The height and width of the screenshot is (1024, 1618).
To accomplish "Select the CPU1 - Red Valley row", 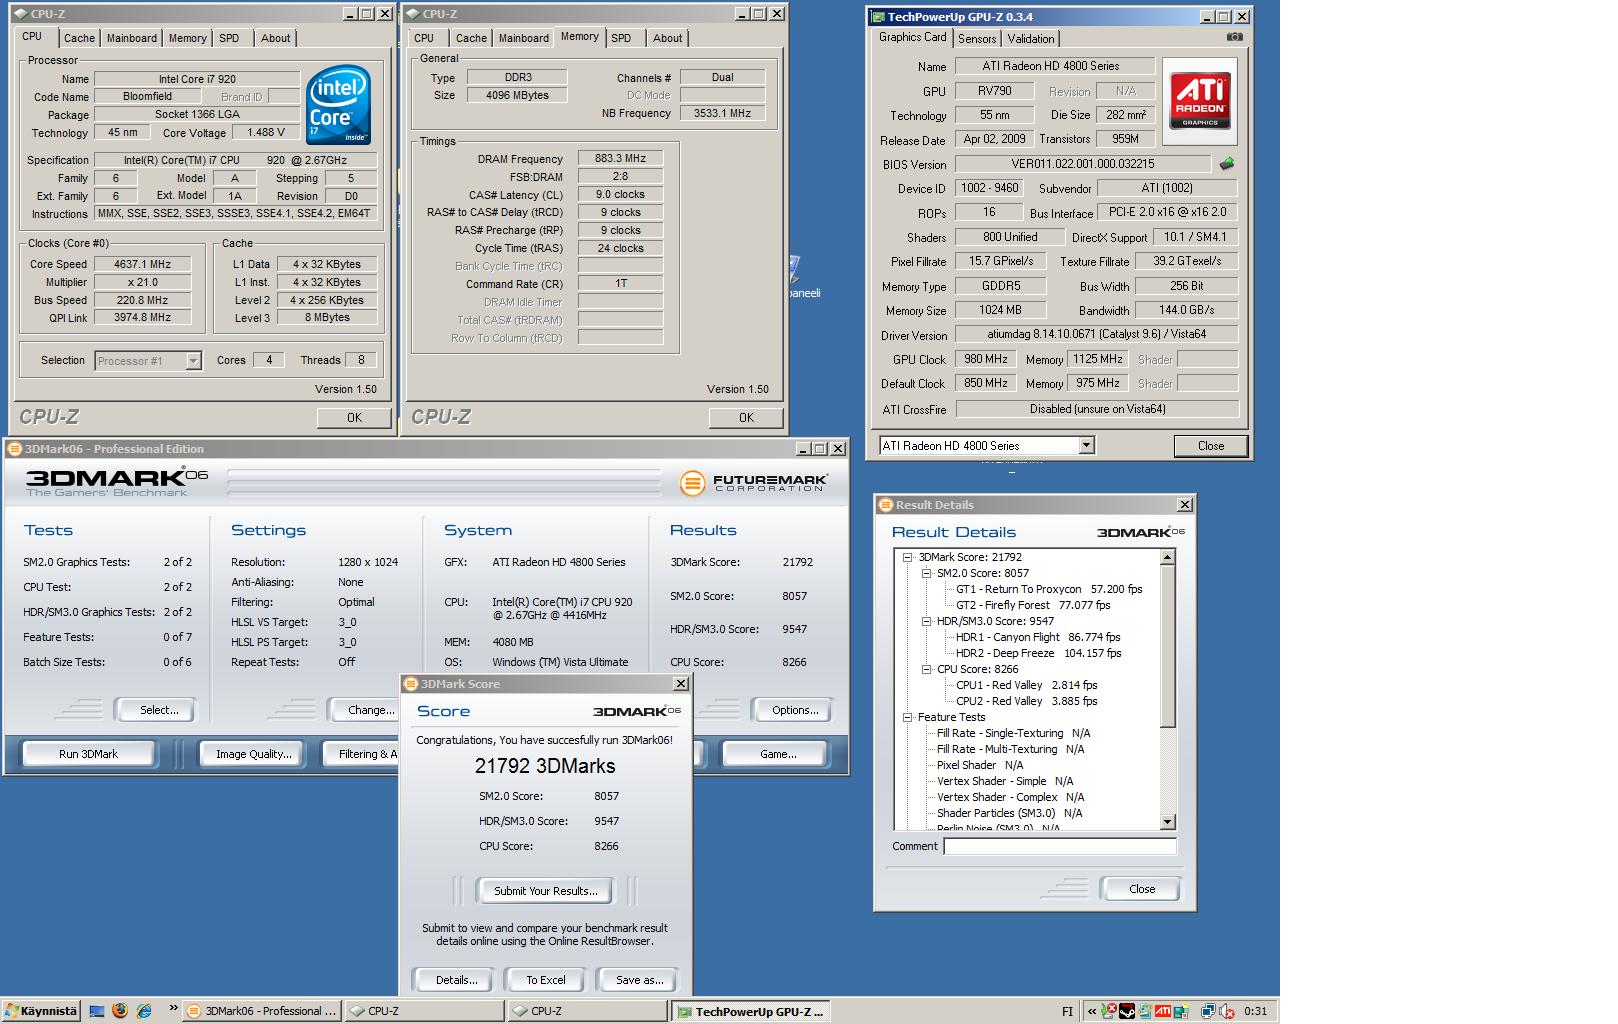I will [x=1027, y=685].
